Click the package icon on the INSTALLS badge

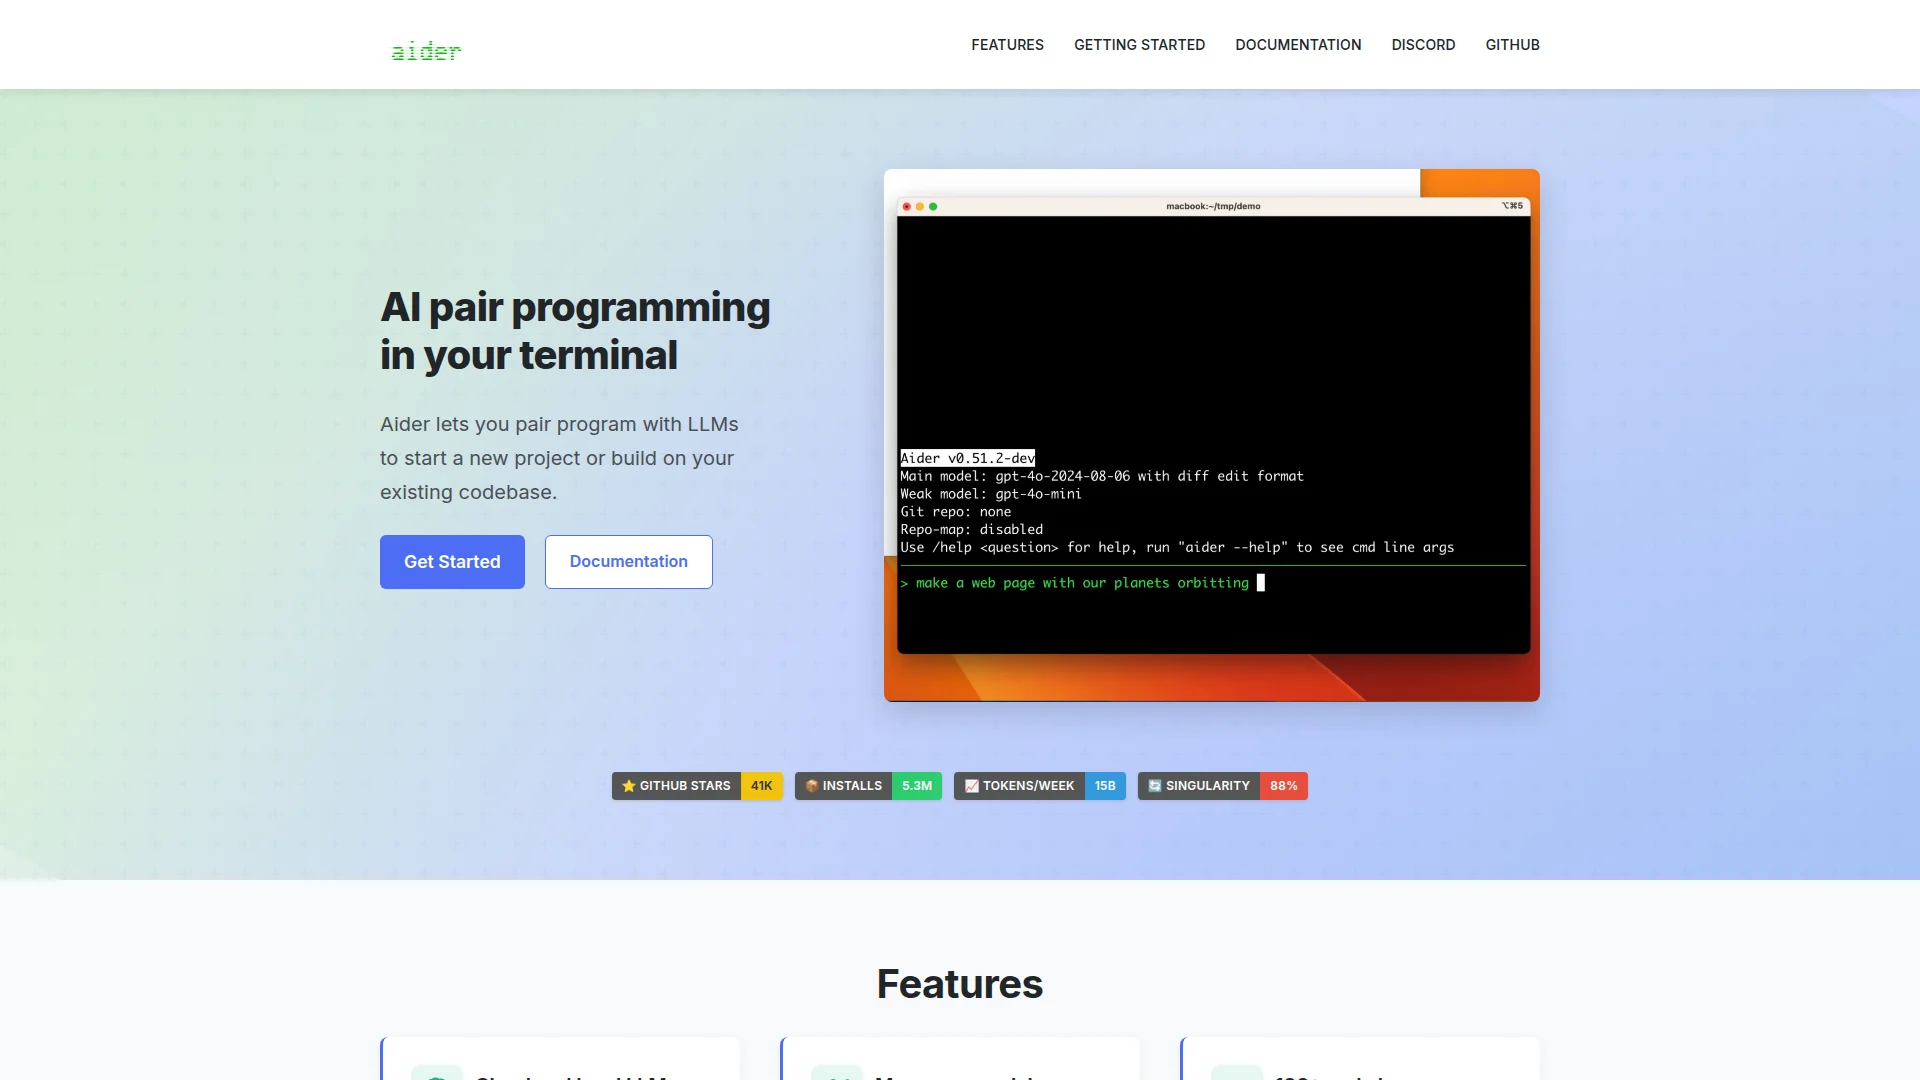[x=811, y=786]
